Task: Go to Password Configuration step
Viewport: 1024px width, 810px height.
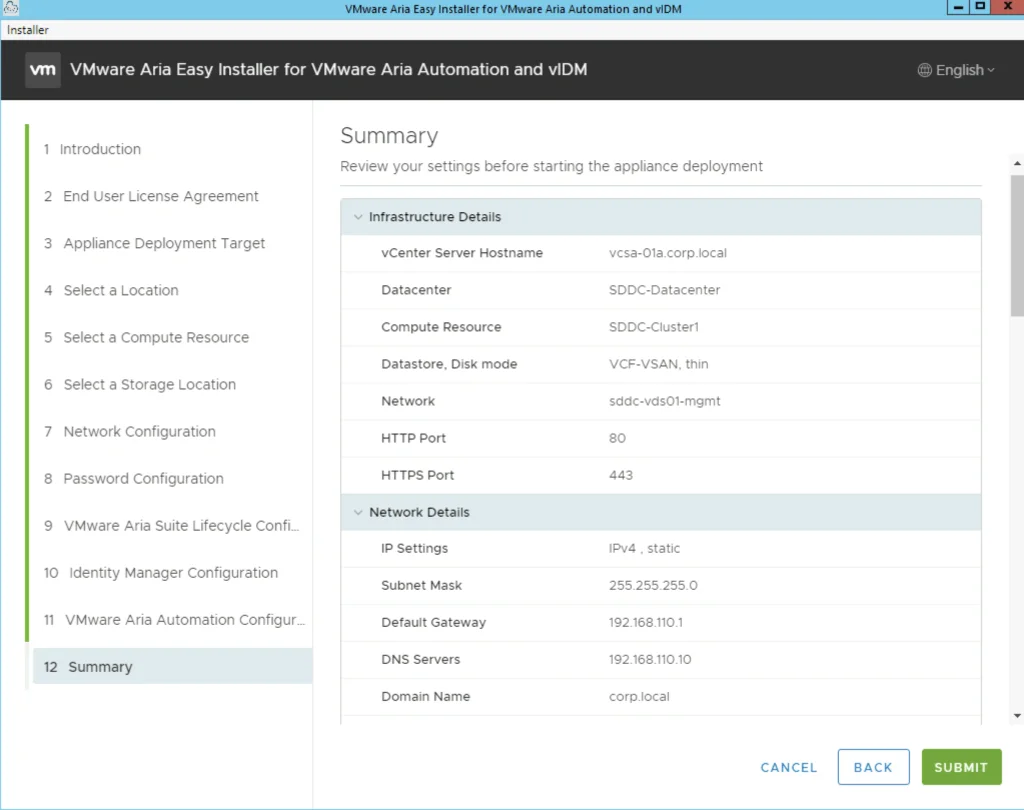Action: (x=133, y=478)
